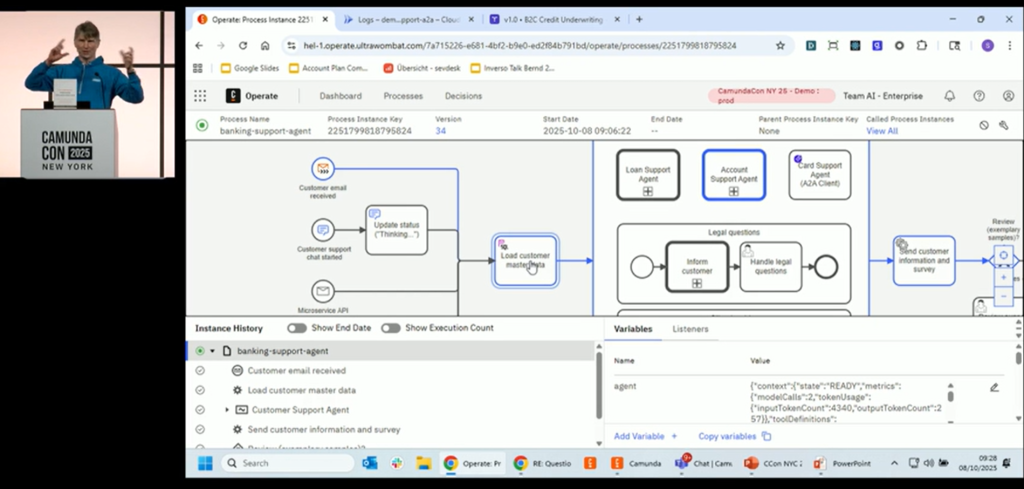Switch to the Listeners tab
Viewport: 1024px width, 489px height.
690,328
